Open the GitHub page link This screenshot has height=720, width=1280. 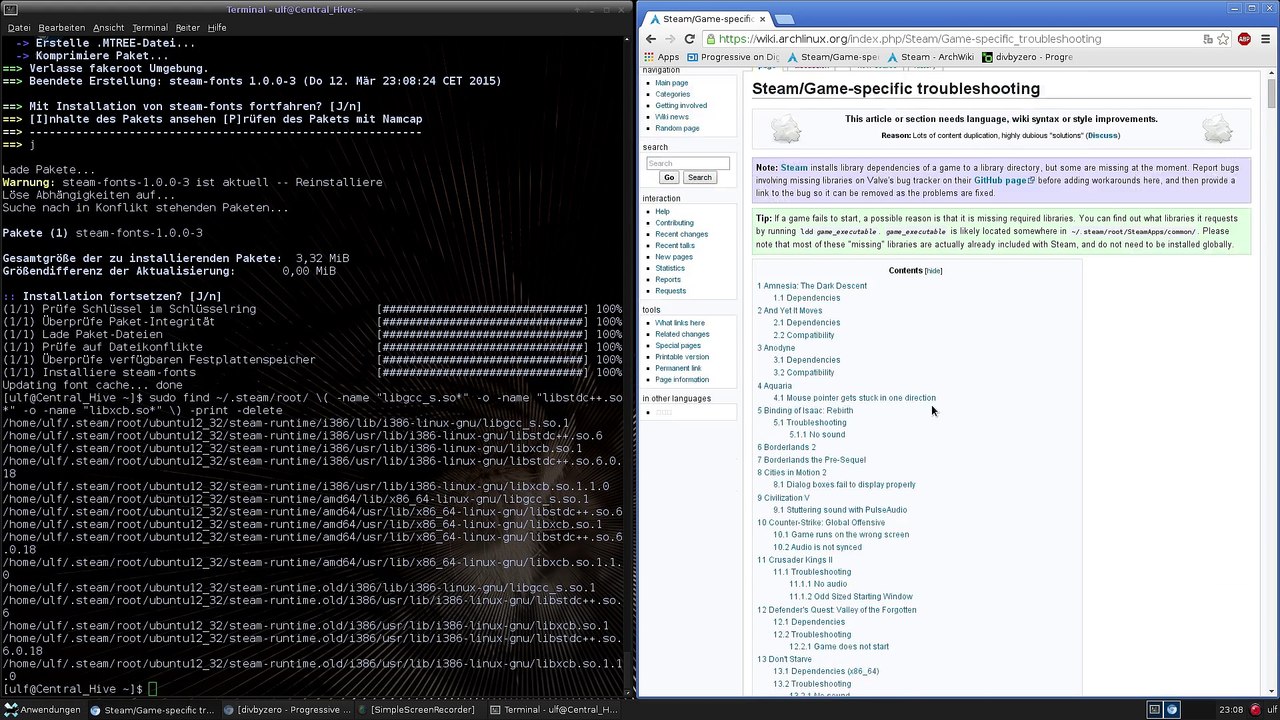[1003, 180]
